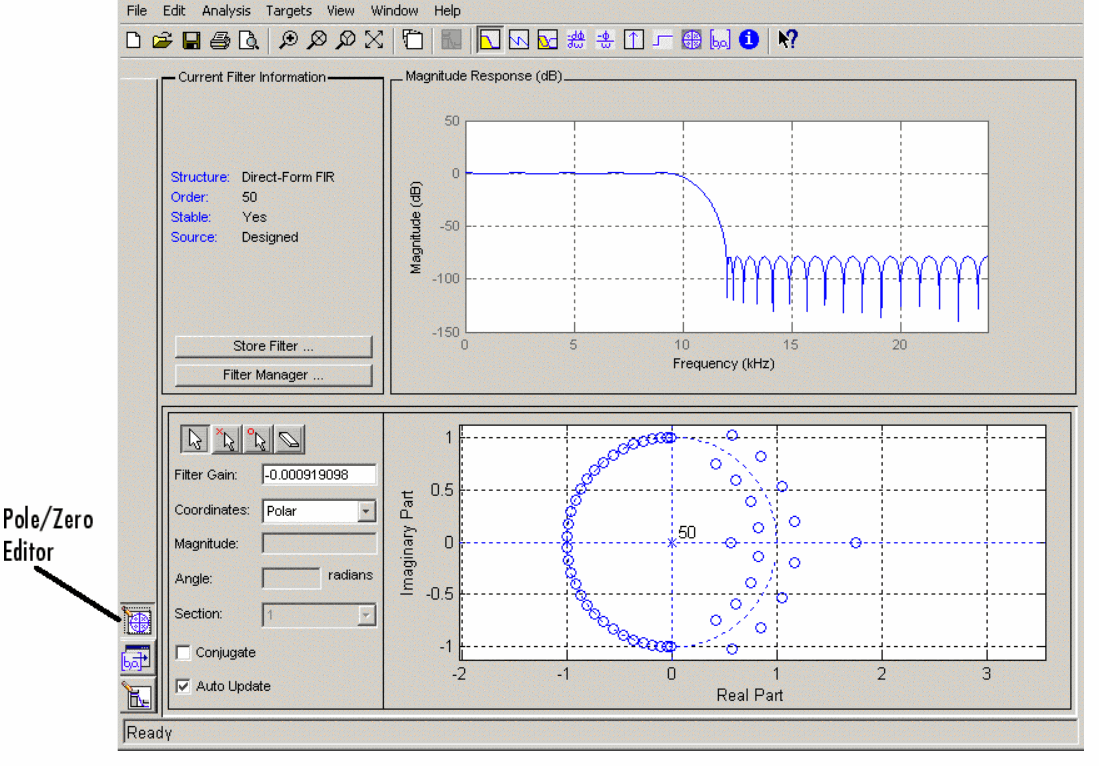Select the Add Pole tool
This screenshot has width=1099, height=766.
point(228,439)
